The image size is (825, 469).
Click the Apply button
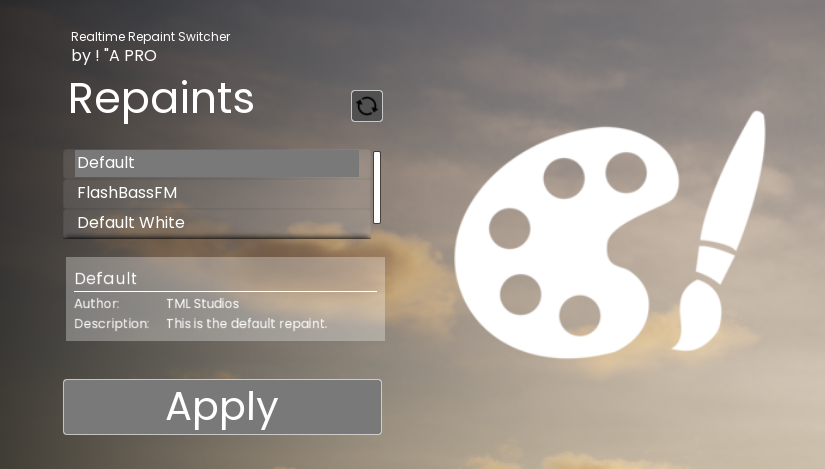223,407
